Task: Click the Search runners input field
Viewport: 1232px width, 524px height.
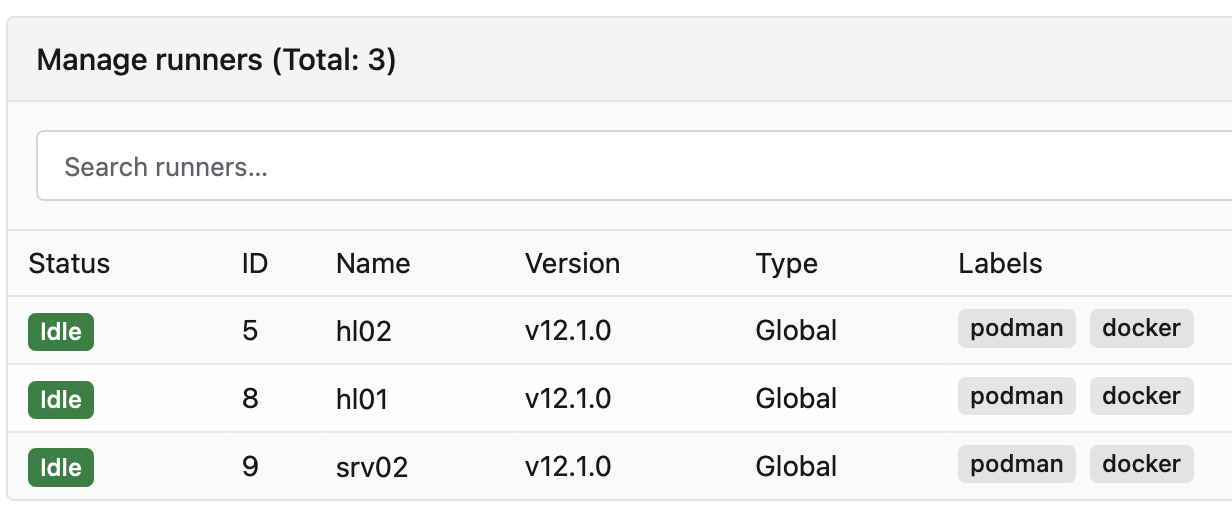Action: [630, 166]
